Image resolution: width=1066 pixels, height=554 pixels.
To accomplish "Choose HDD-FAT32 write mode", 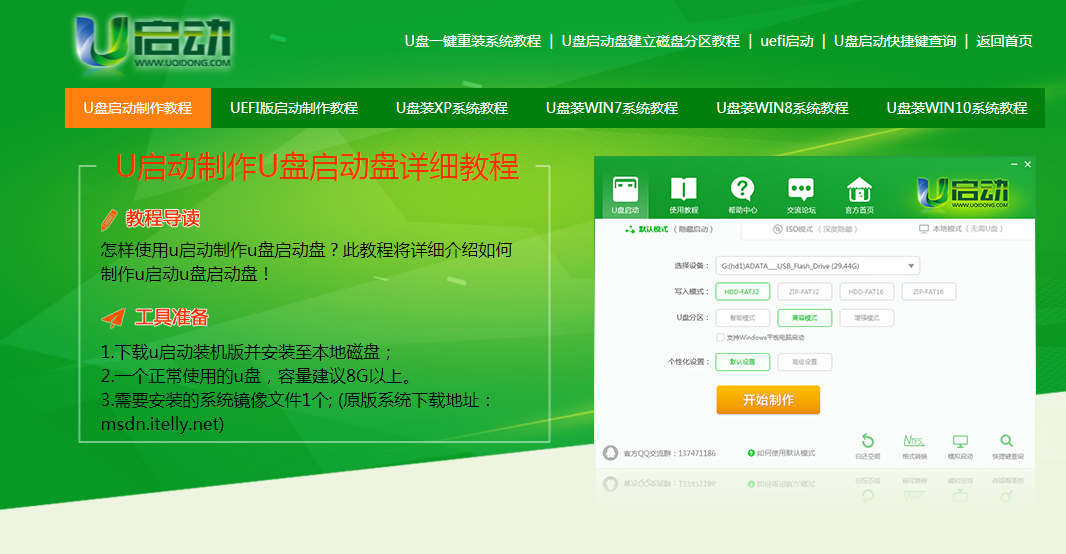I will (742, 292).
